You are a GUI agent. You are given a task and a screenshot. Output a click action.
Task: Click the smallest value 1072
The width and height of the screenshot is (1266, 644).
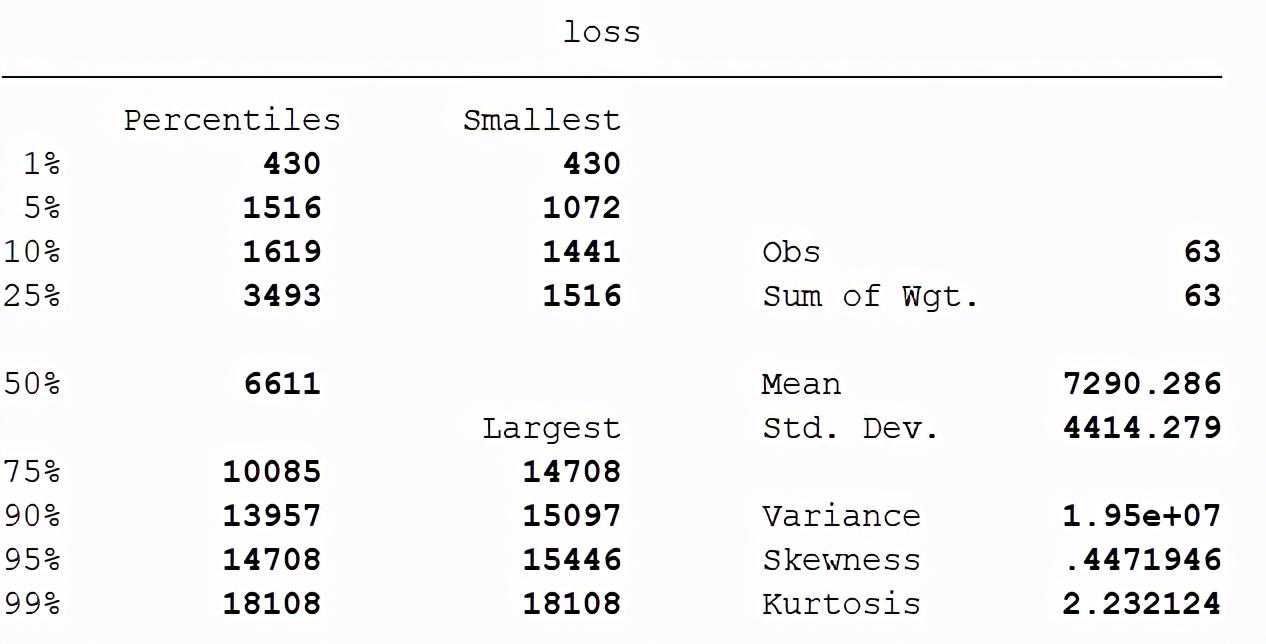coord(581,208)
